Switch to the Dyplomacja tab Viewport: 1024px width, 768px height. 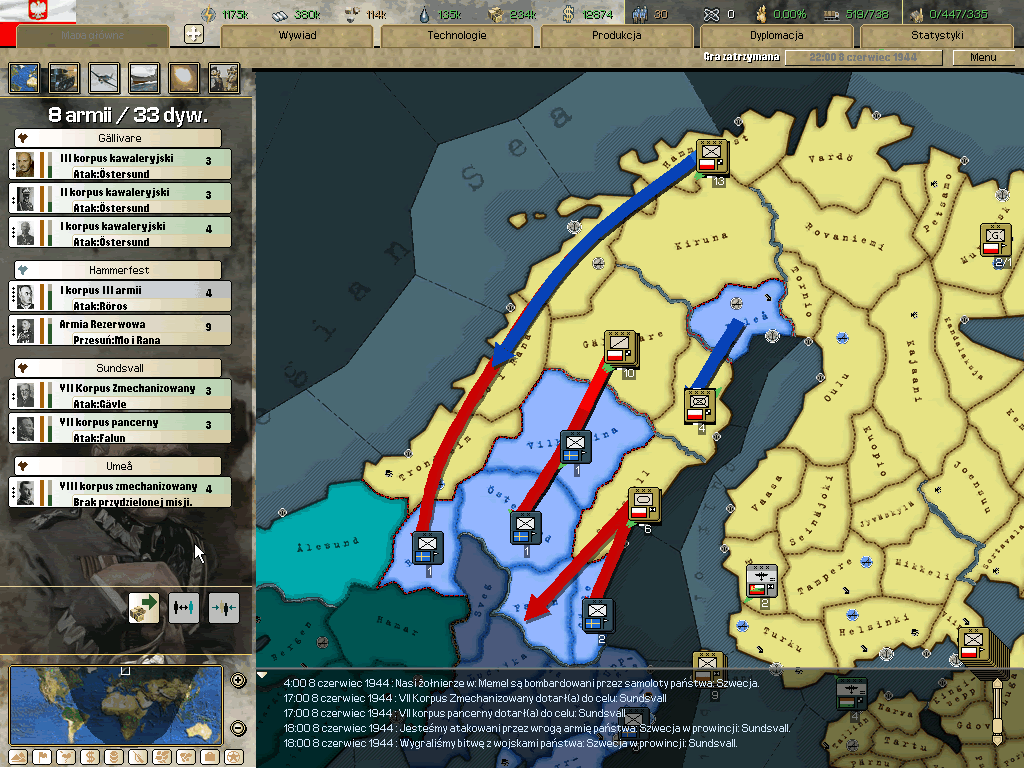(776, 35)
